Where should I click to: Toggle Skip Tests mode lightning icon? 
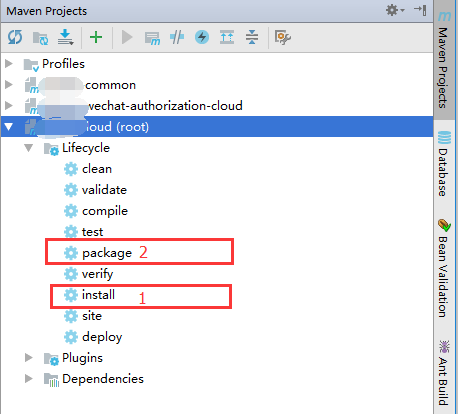pos(202,37)
